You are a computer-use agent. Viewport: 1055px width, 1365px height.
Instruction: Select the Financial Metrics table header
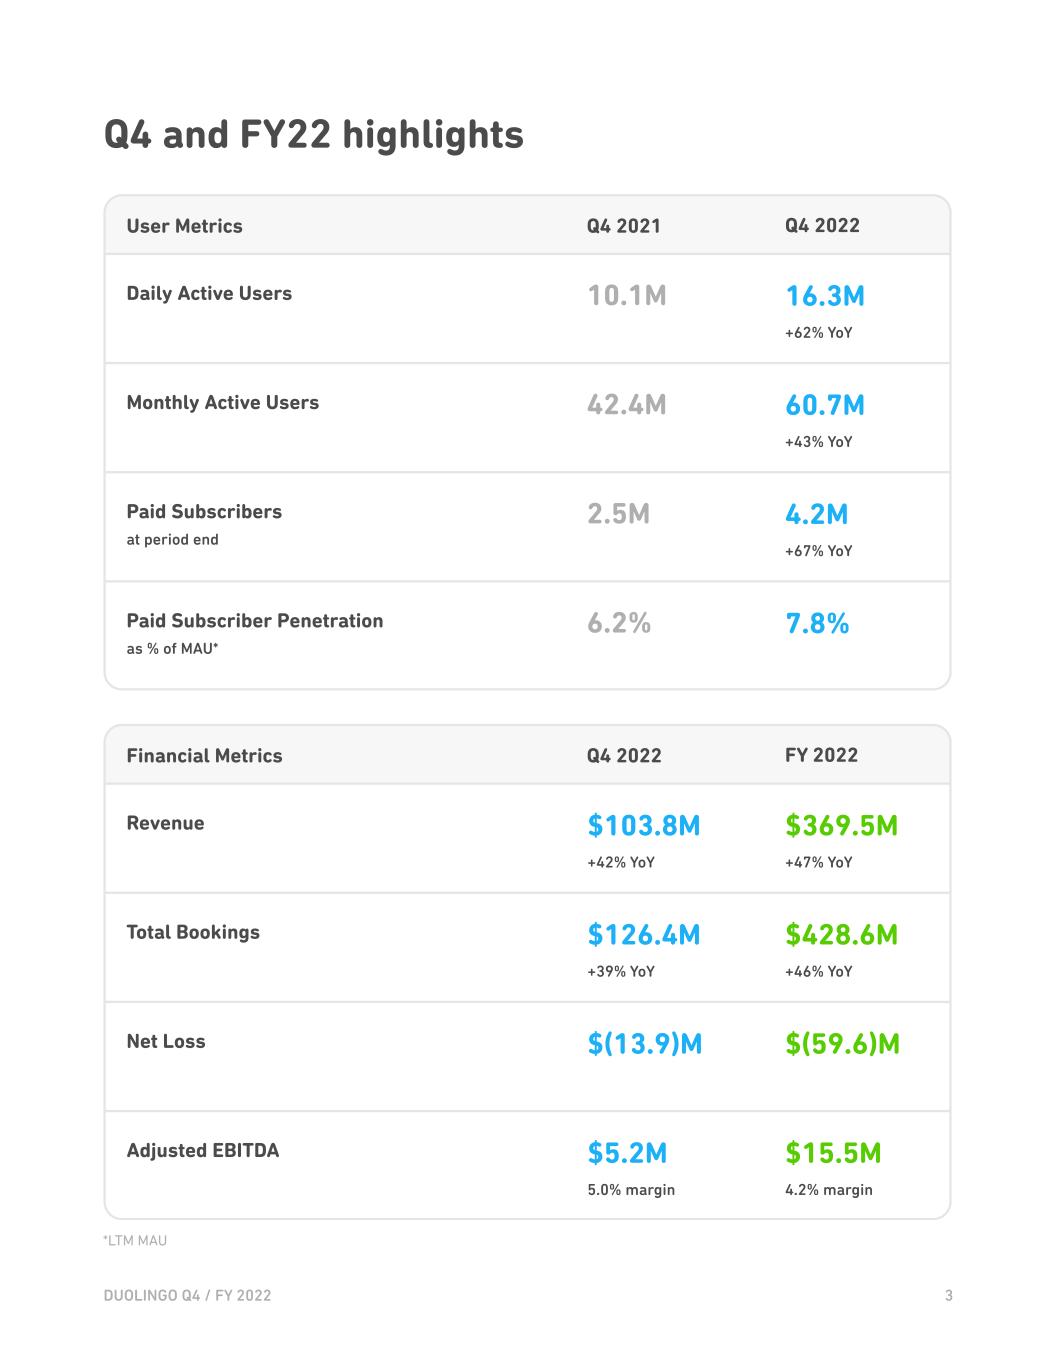click(x=204, y=756)
